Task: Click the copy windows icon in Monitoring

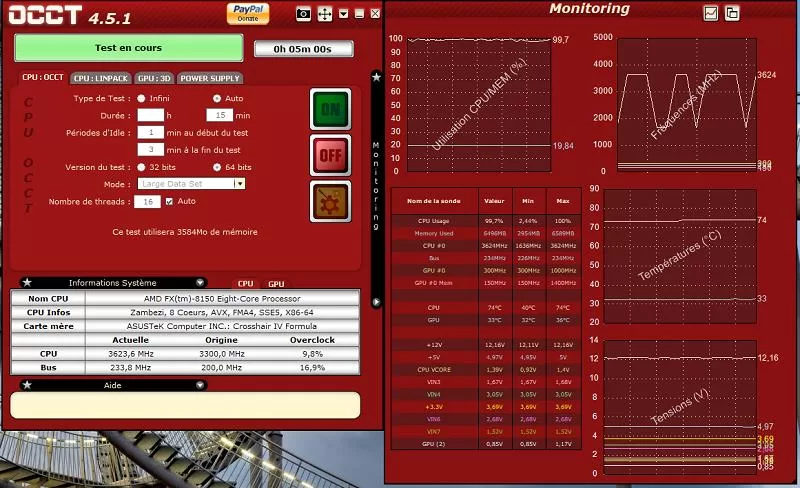Action: [732, 13]
